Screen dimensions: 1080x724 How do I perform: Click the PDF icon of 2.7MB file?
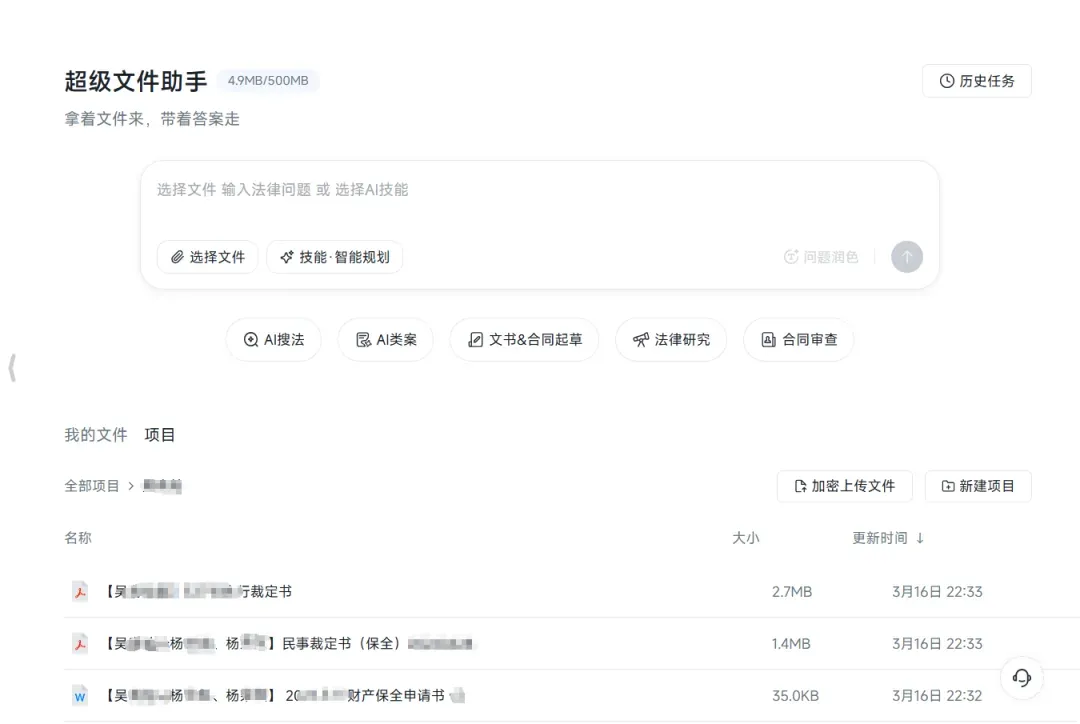tap(80, 592)
